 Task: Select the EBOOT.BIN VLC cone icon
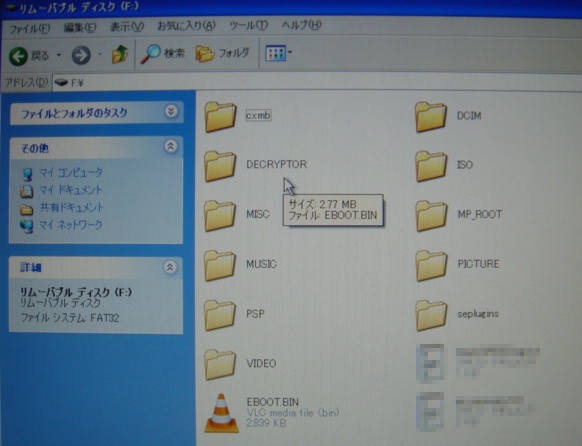tap(221, 413)
